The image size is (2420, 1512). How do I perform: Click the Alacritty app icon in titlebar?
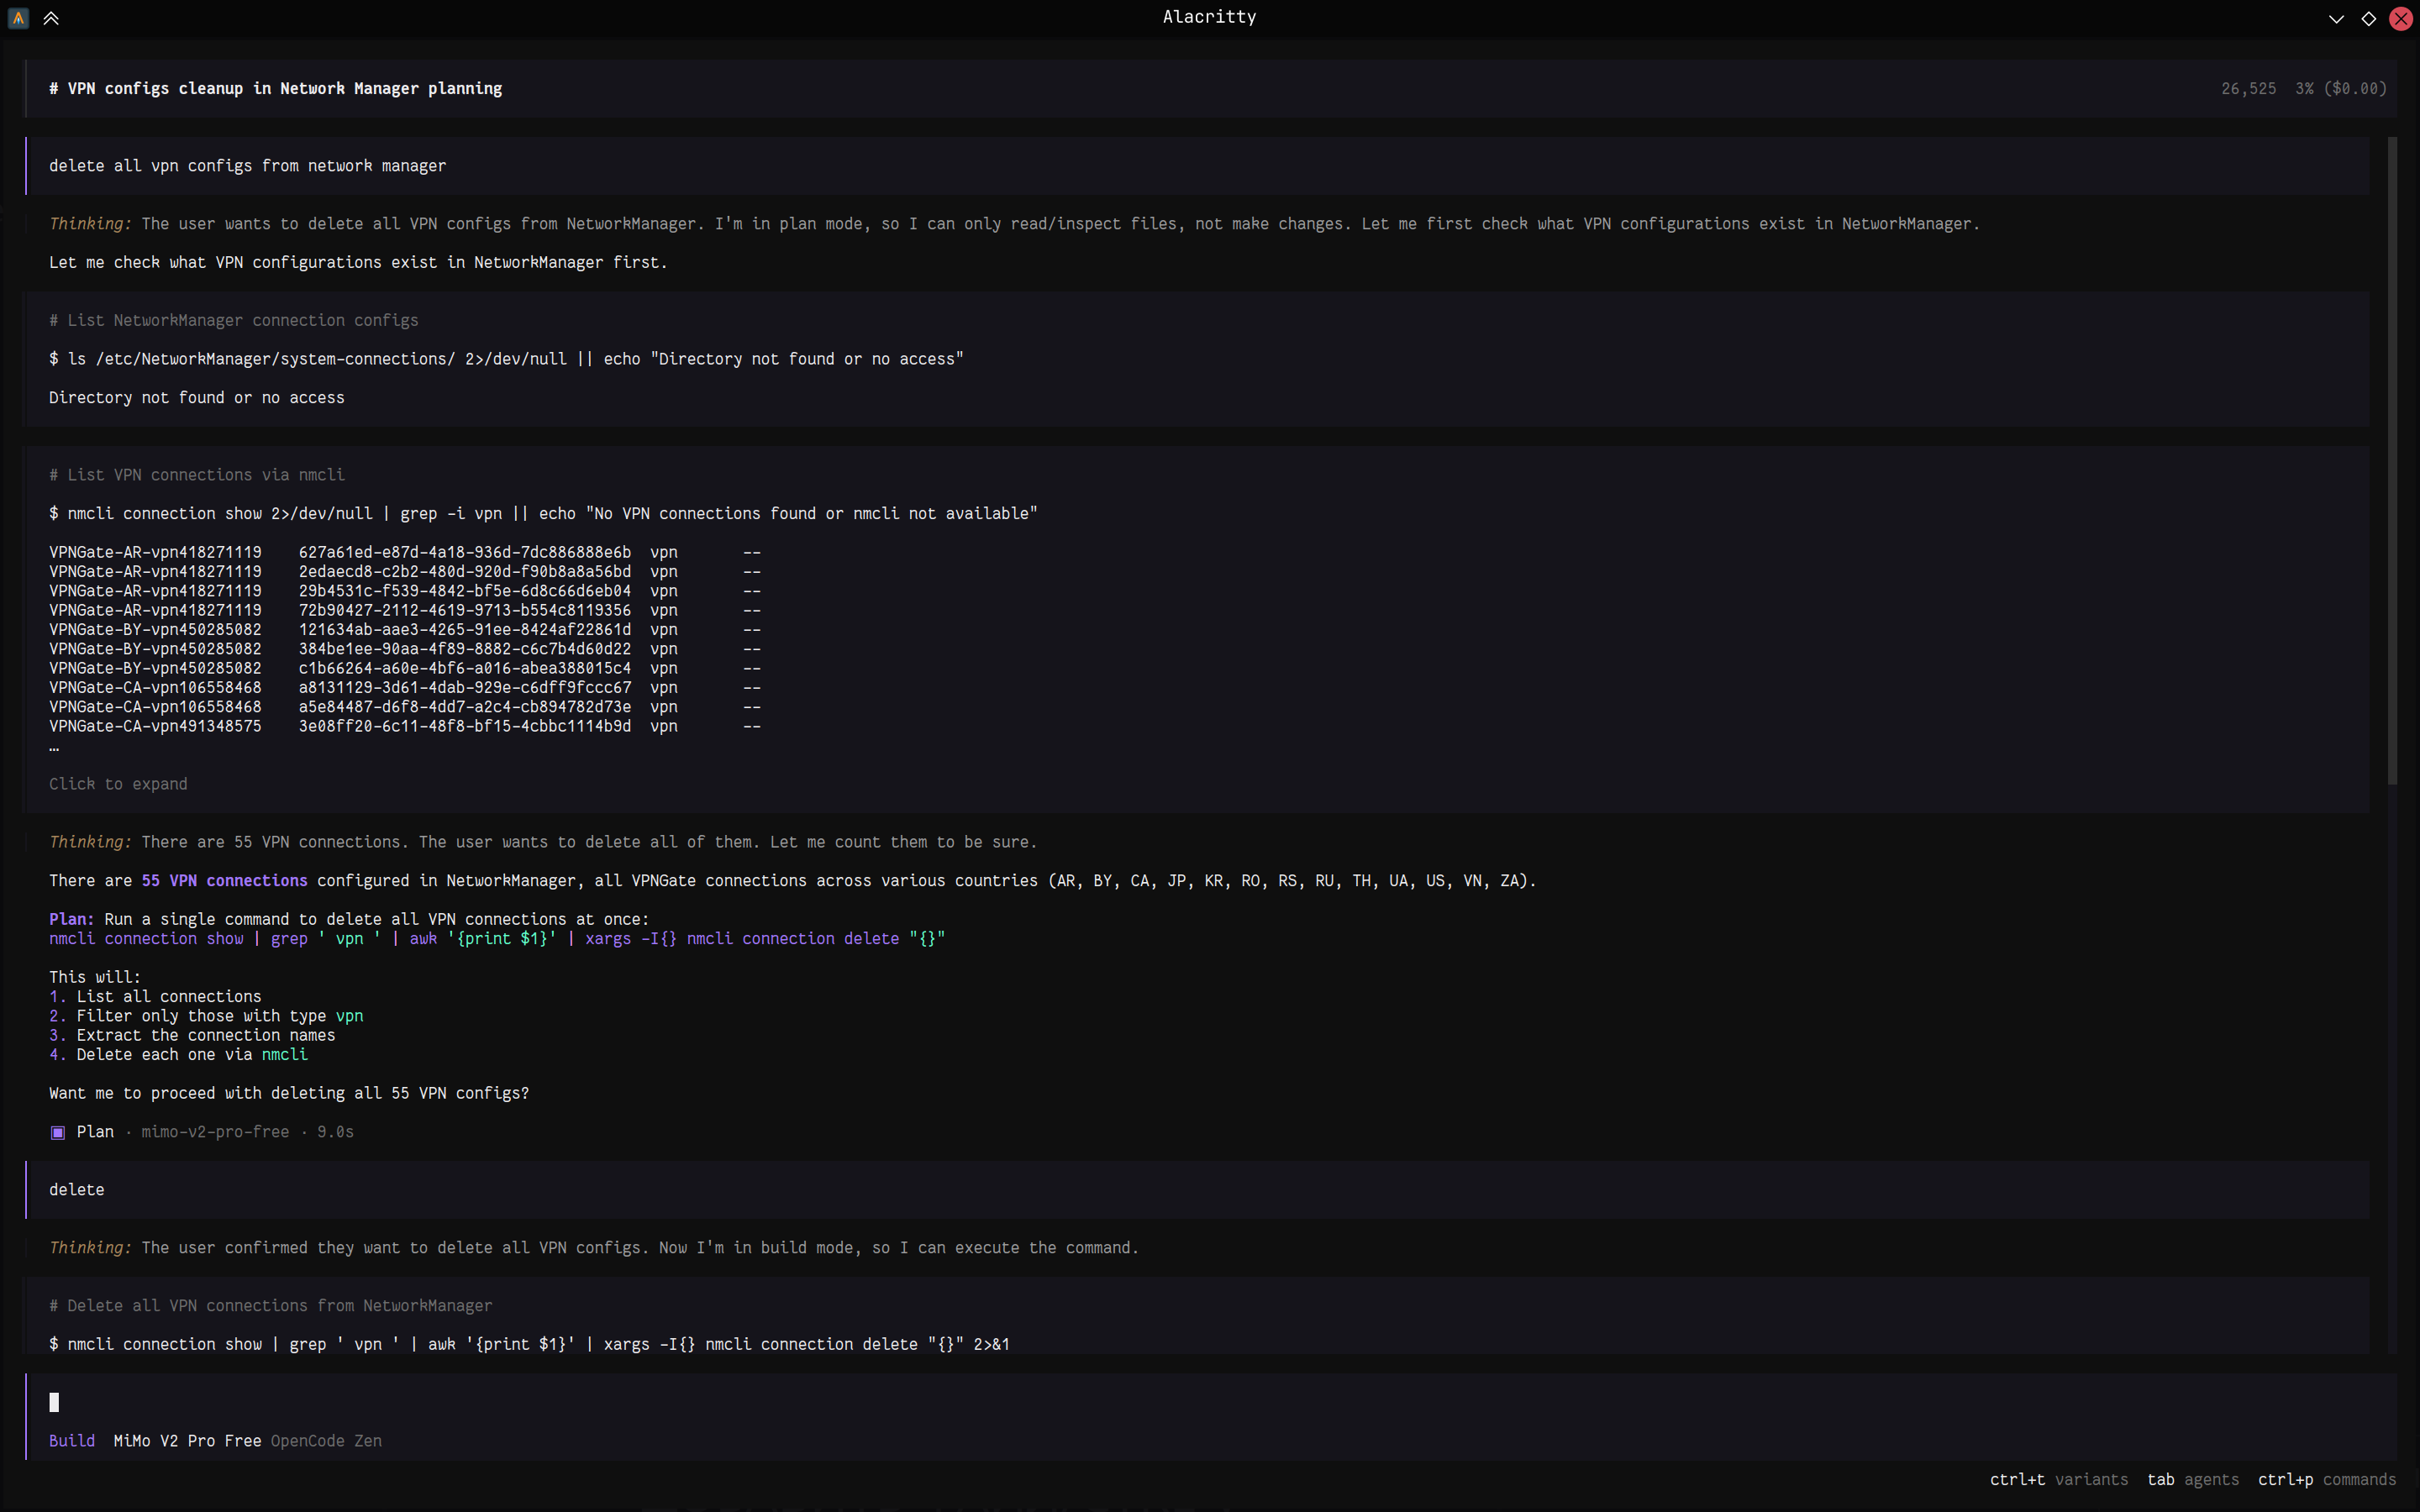tap(18, 18)
